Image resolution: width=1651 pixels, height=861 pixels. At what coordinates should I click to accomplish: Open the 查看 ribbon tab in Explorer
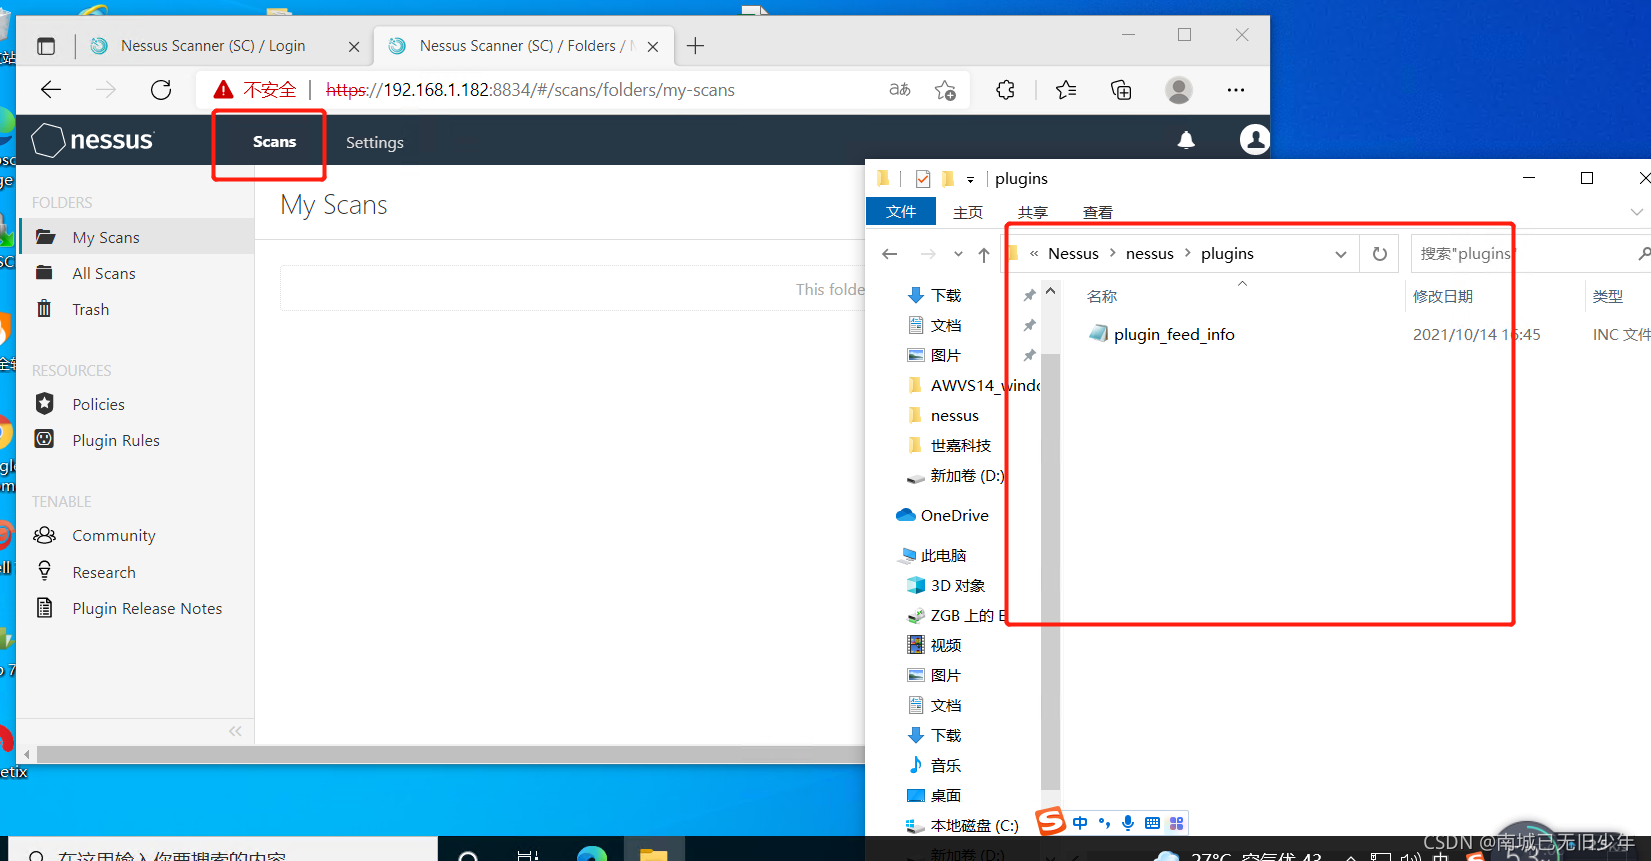pos(1098,212)
